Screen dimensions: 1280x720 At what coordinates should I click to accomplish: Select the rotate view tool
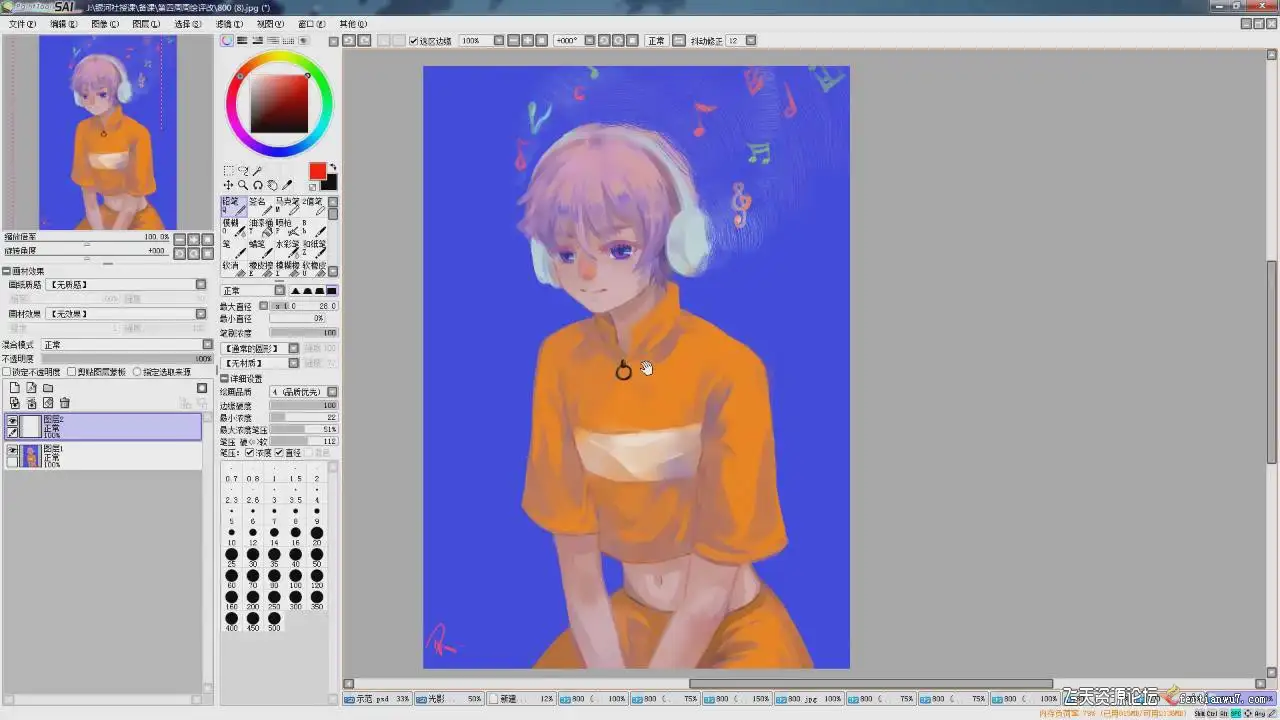tap(257, 185)
